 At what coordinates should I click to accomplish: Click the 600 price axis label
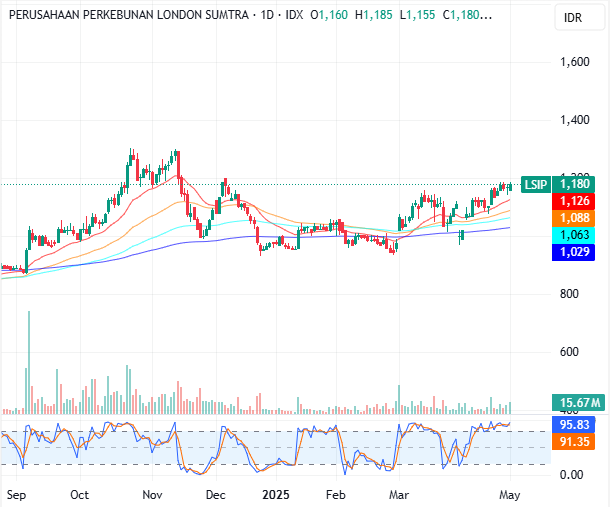[x=569, y=352]
